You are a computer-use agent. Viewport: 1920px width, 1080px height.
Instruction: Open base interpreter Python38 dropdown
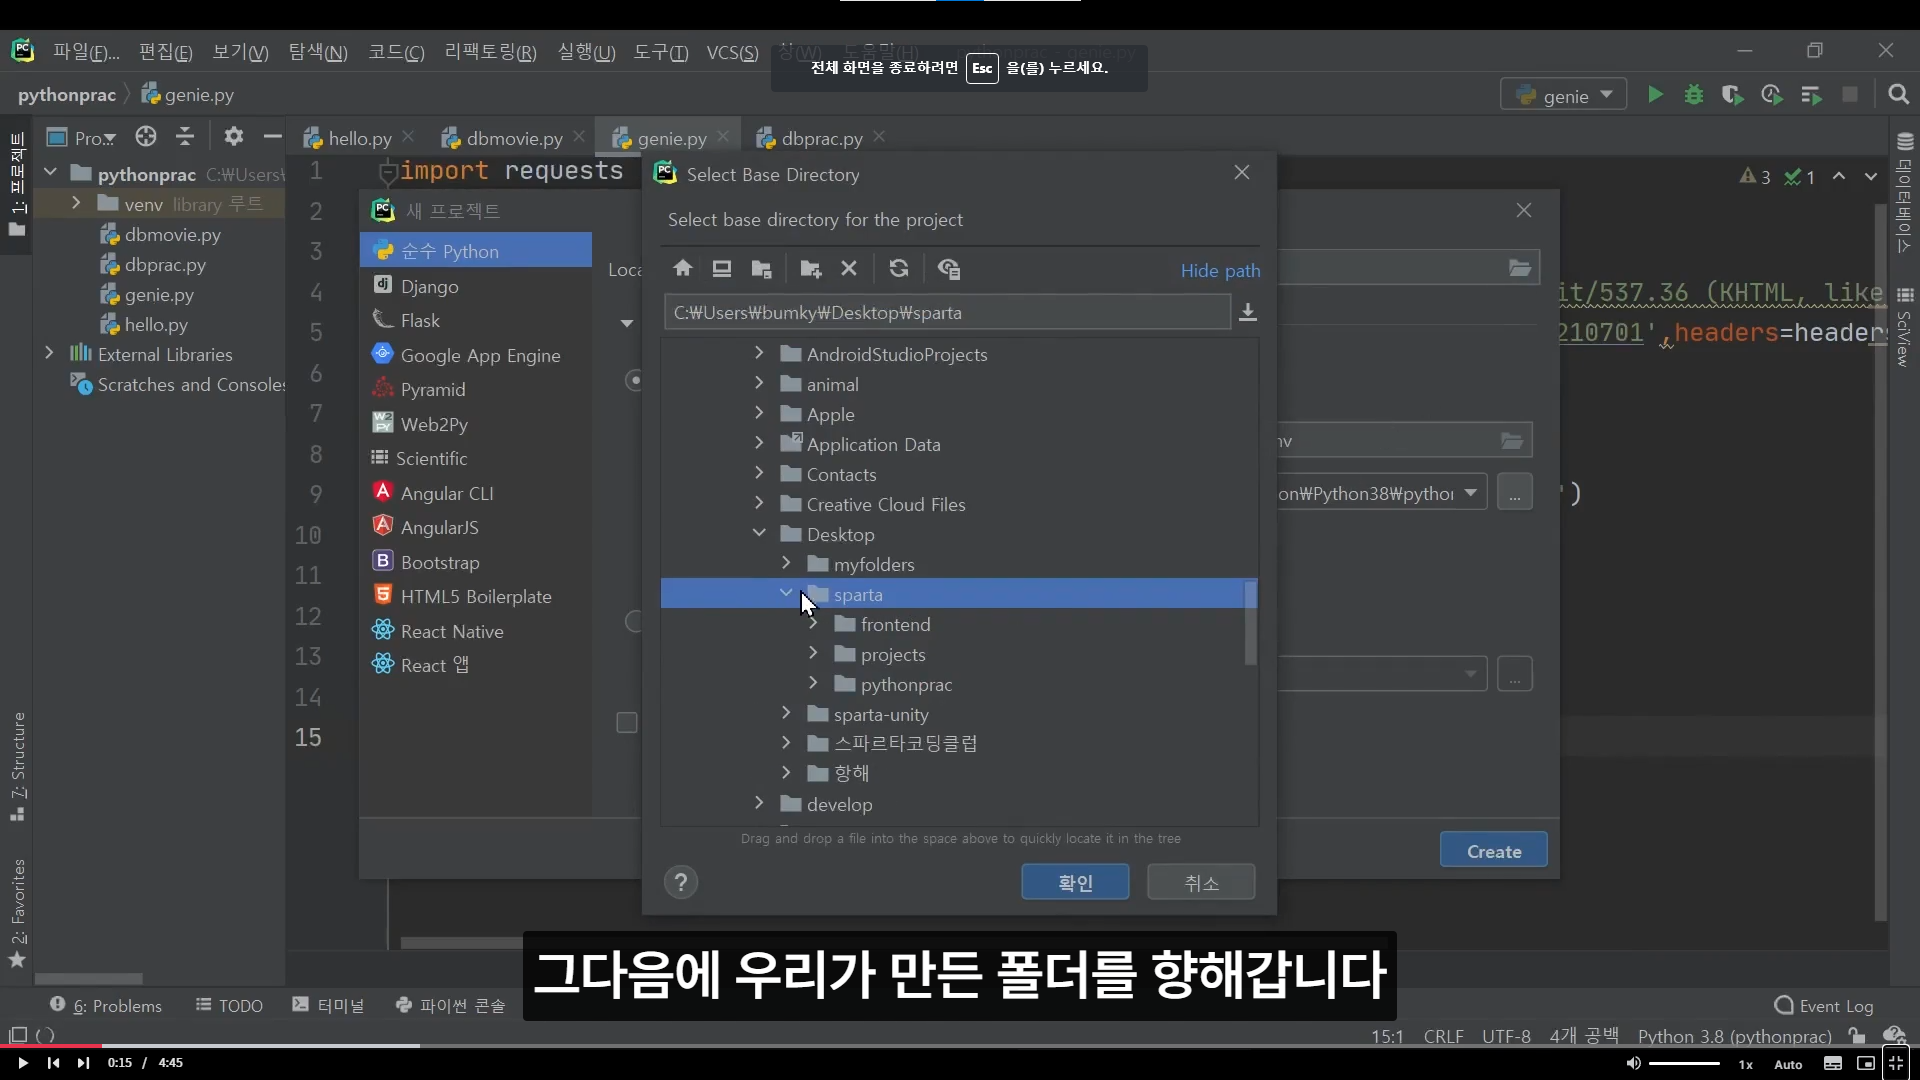(x=1470, y=493)
